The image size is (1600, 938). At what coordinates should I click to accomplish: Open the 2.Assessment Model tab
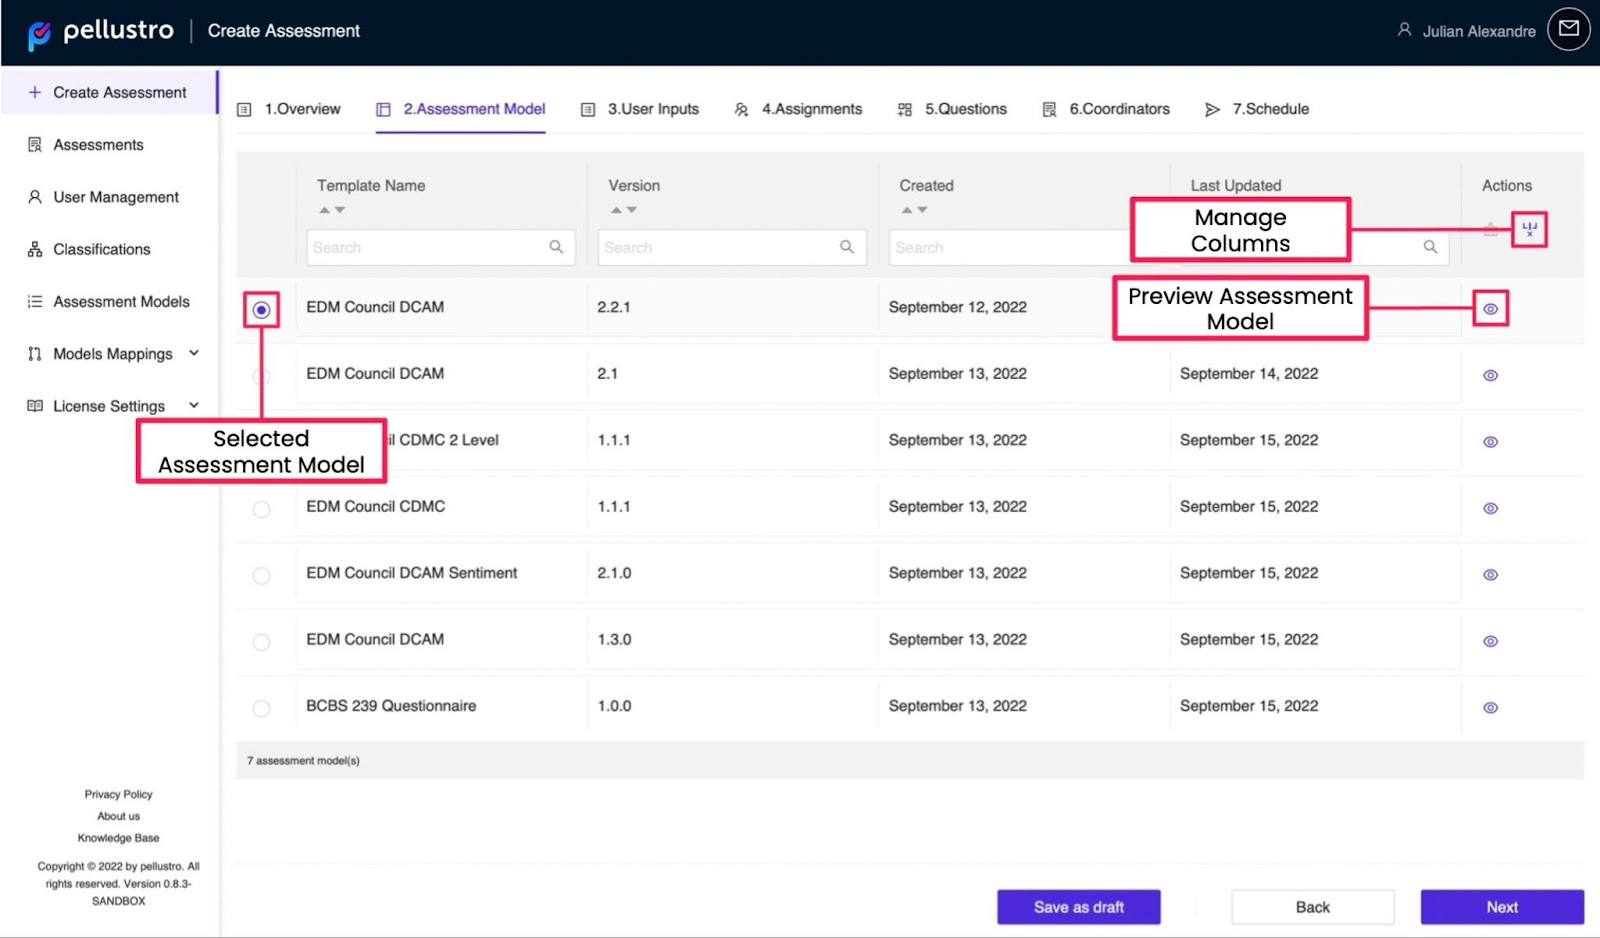click(x=461, y=109)
